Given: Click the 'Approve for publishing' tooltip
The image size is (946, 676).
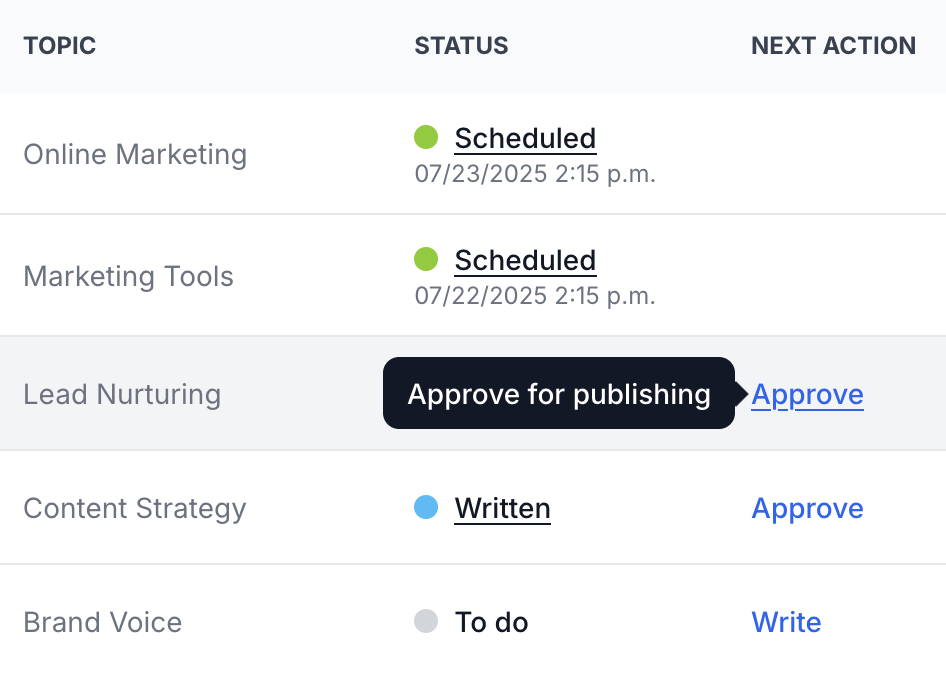Looking at the screenshot, I should [558, 394].
